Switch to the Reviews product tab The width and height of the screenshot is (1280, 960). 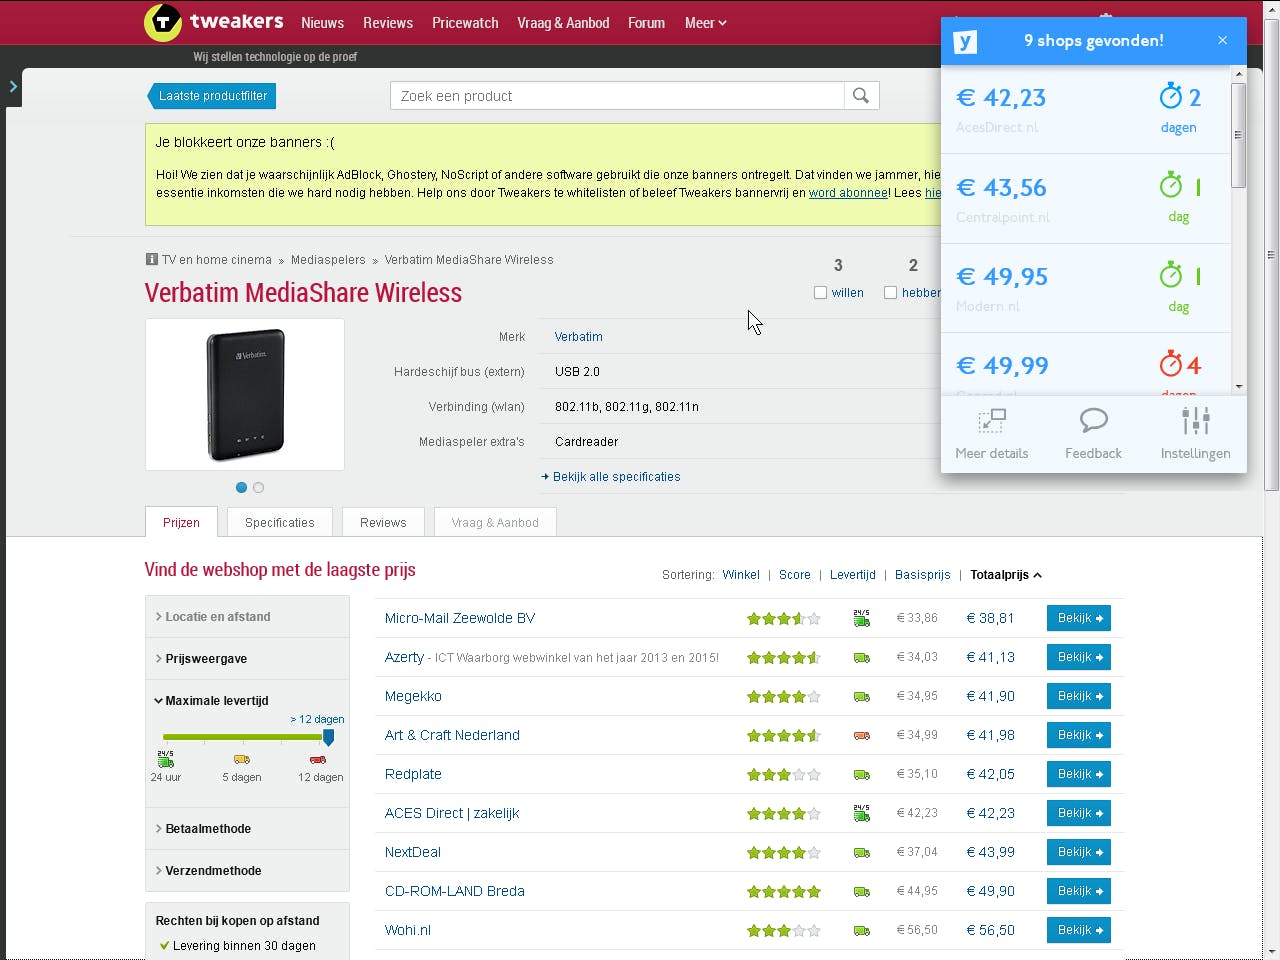[x=383, y=522]
